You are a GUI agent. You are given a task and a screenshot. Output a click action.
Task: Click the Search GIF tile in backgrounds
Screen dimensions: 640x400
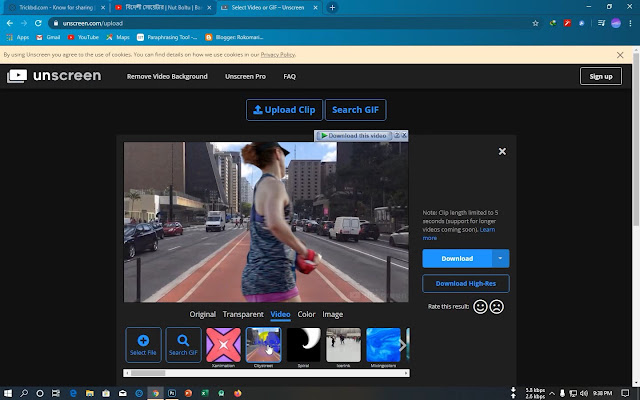click(183, 345)
